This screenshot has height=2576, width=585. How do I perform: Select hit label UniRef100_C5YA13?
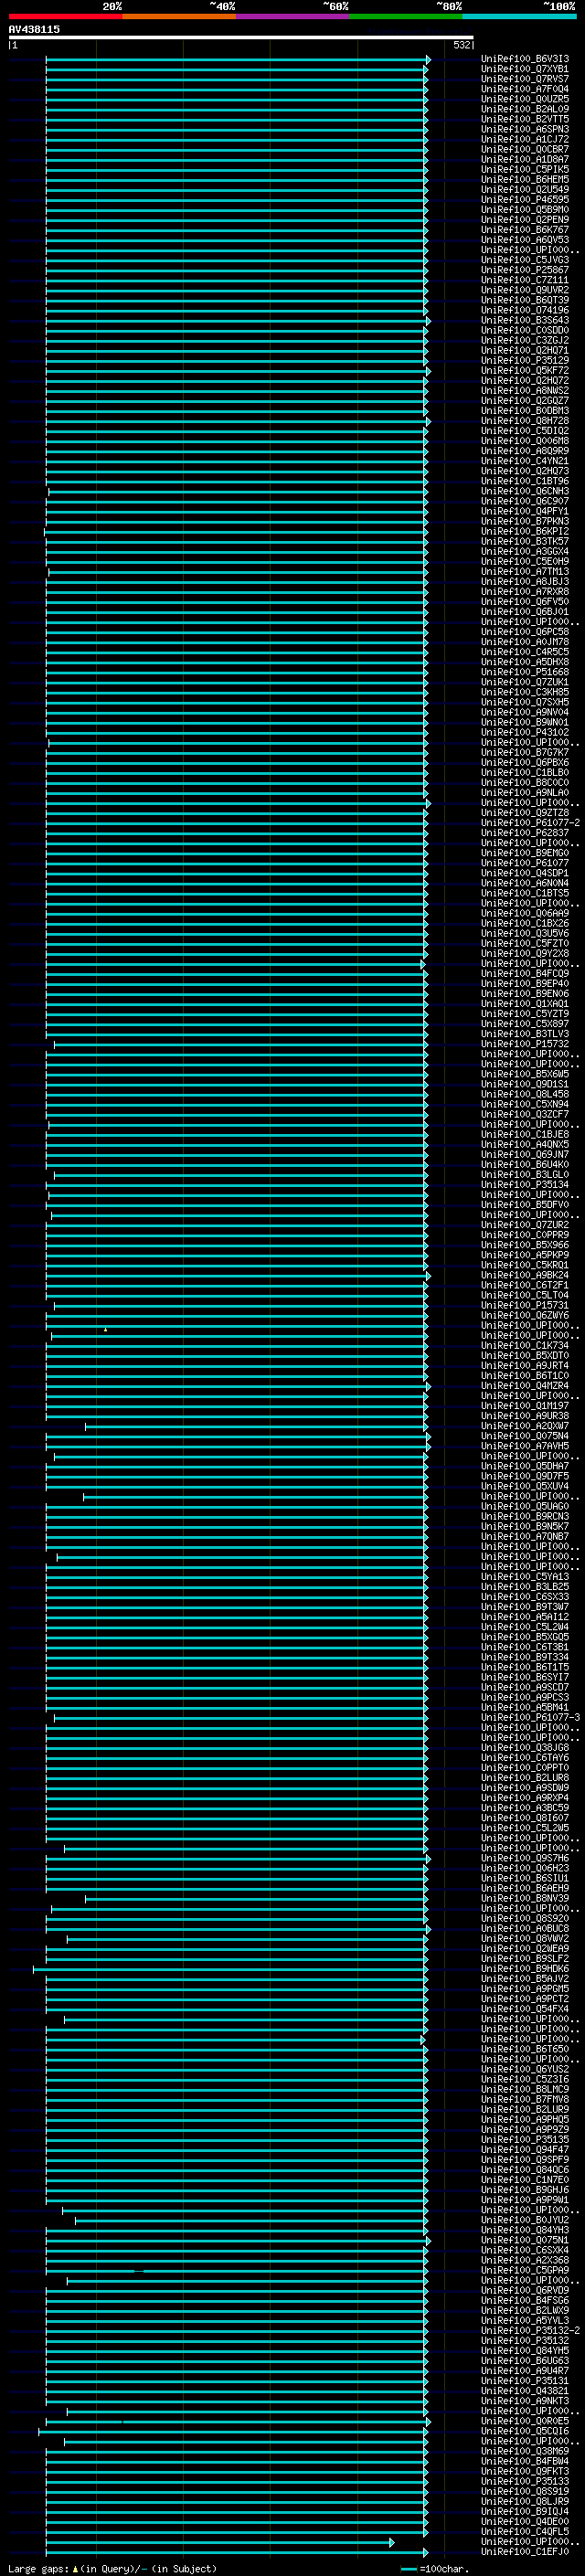[525, 1577]
